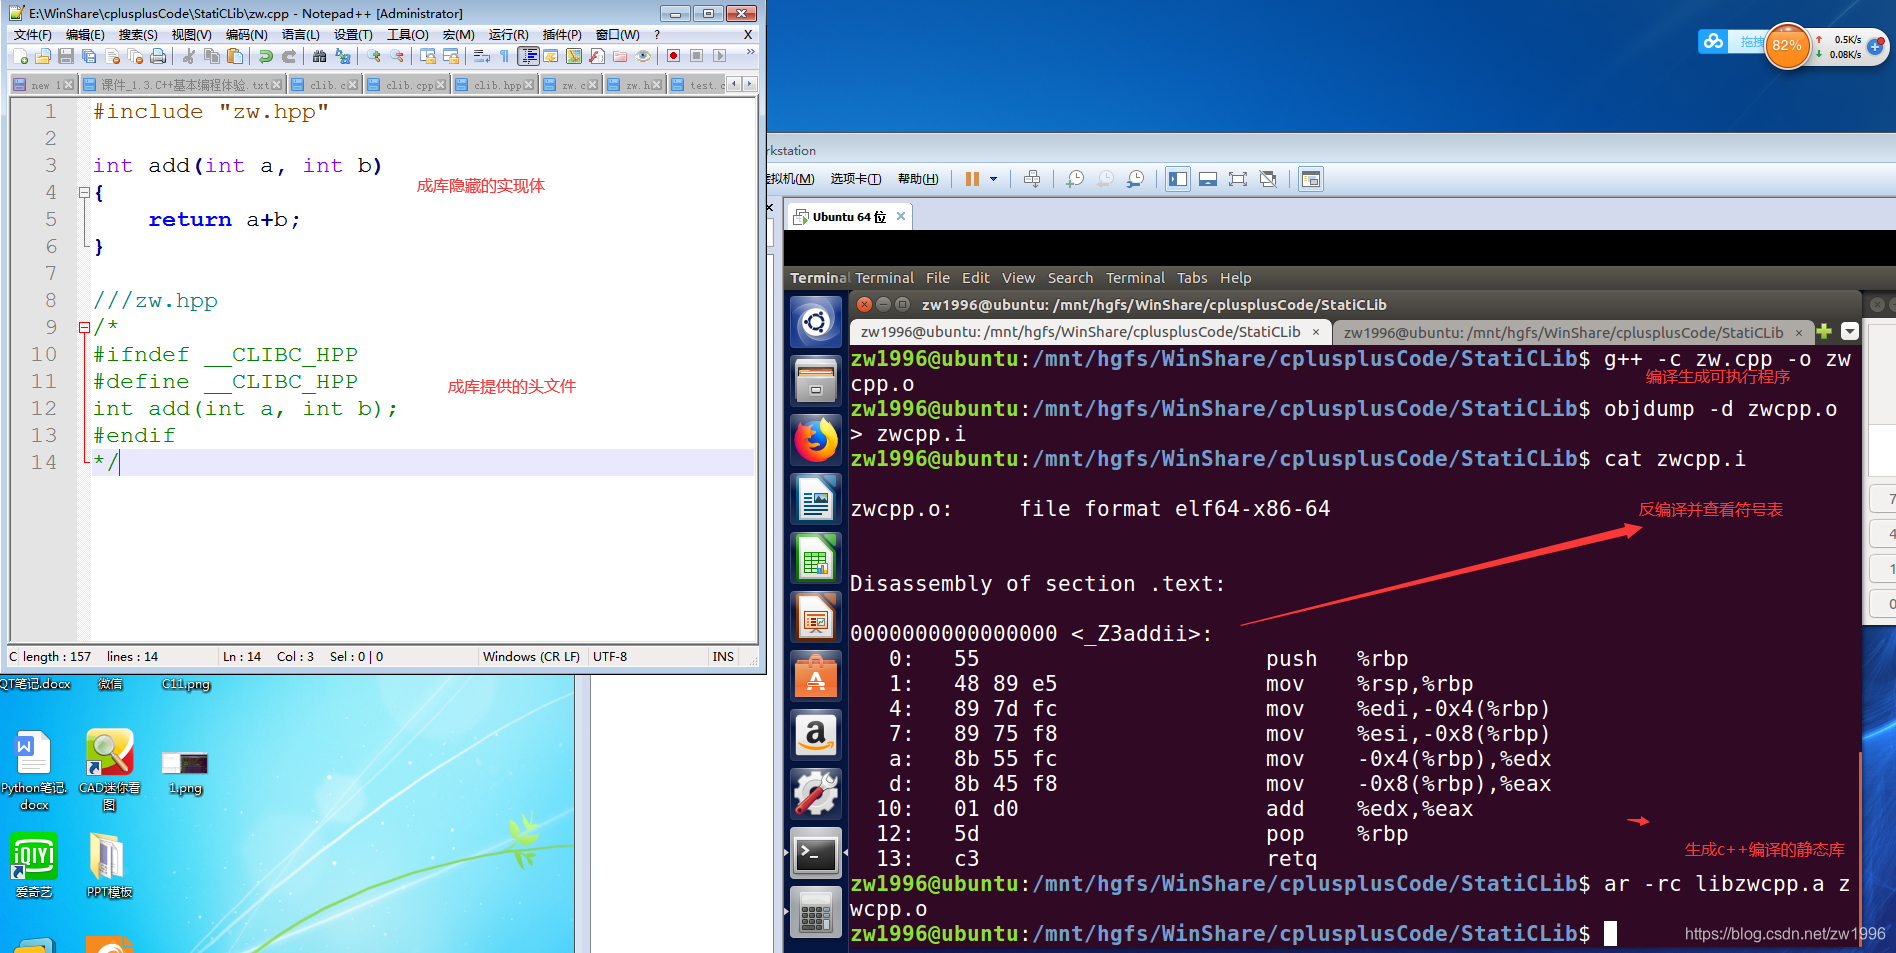Click the Print icon in Notepad++
The height and width of the screenshot is (953, 1896).
[x=158, y=56]
